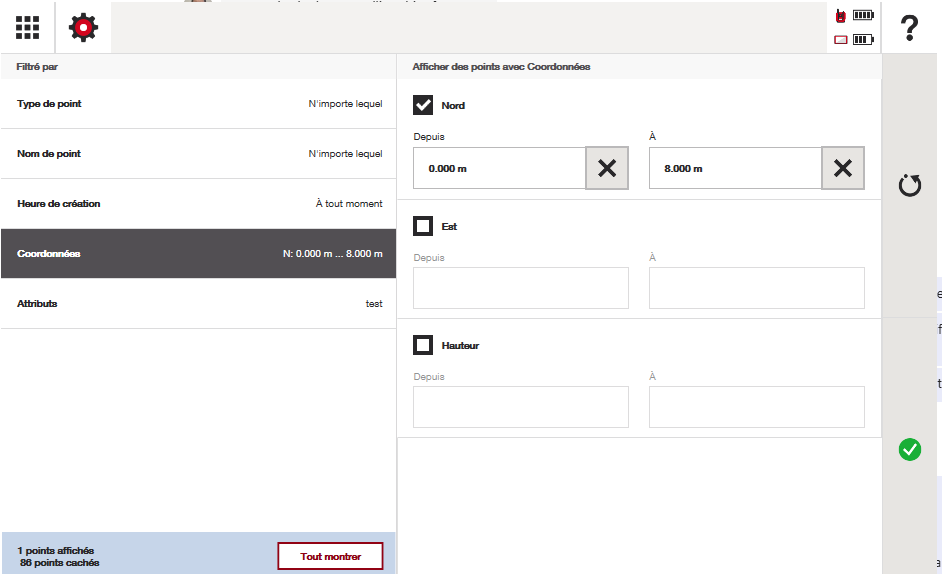
Task: Confirm with the green checkmark icon
Action: pos(909,450)
